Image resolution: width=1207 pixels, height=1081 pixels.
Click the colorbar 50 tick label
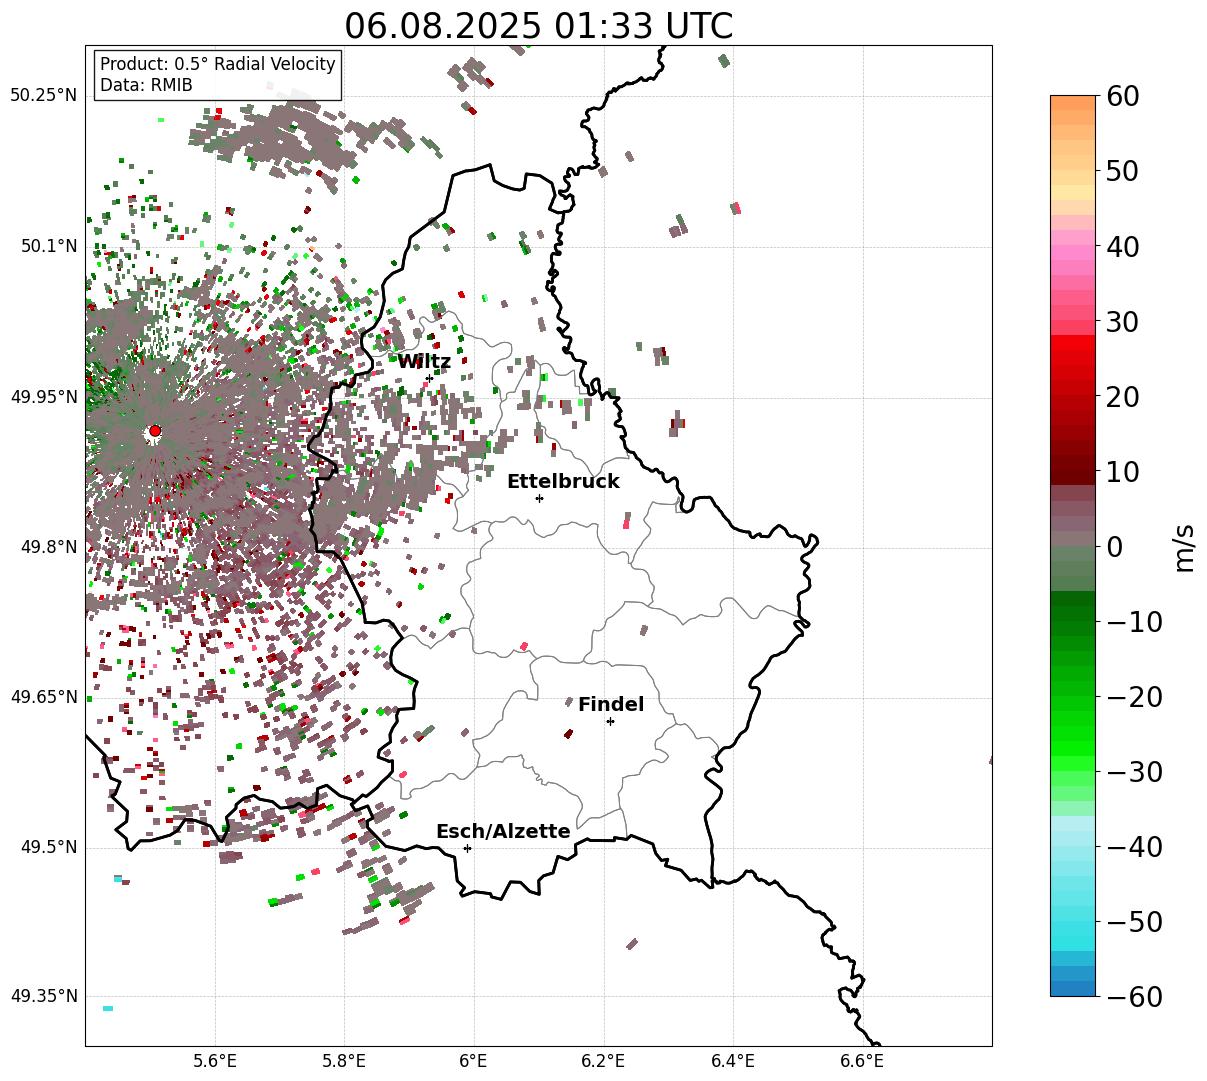point(1121,171)
